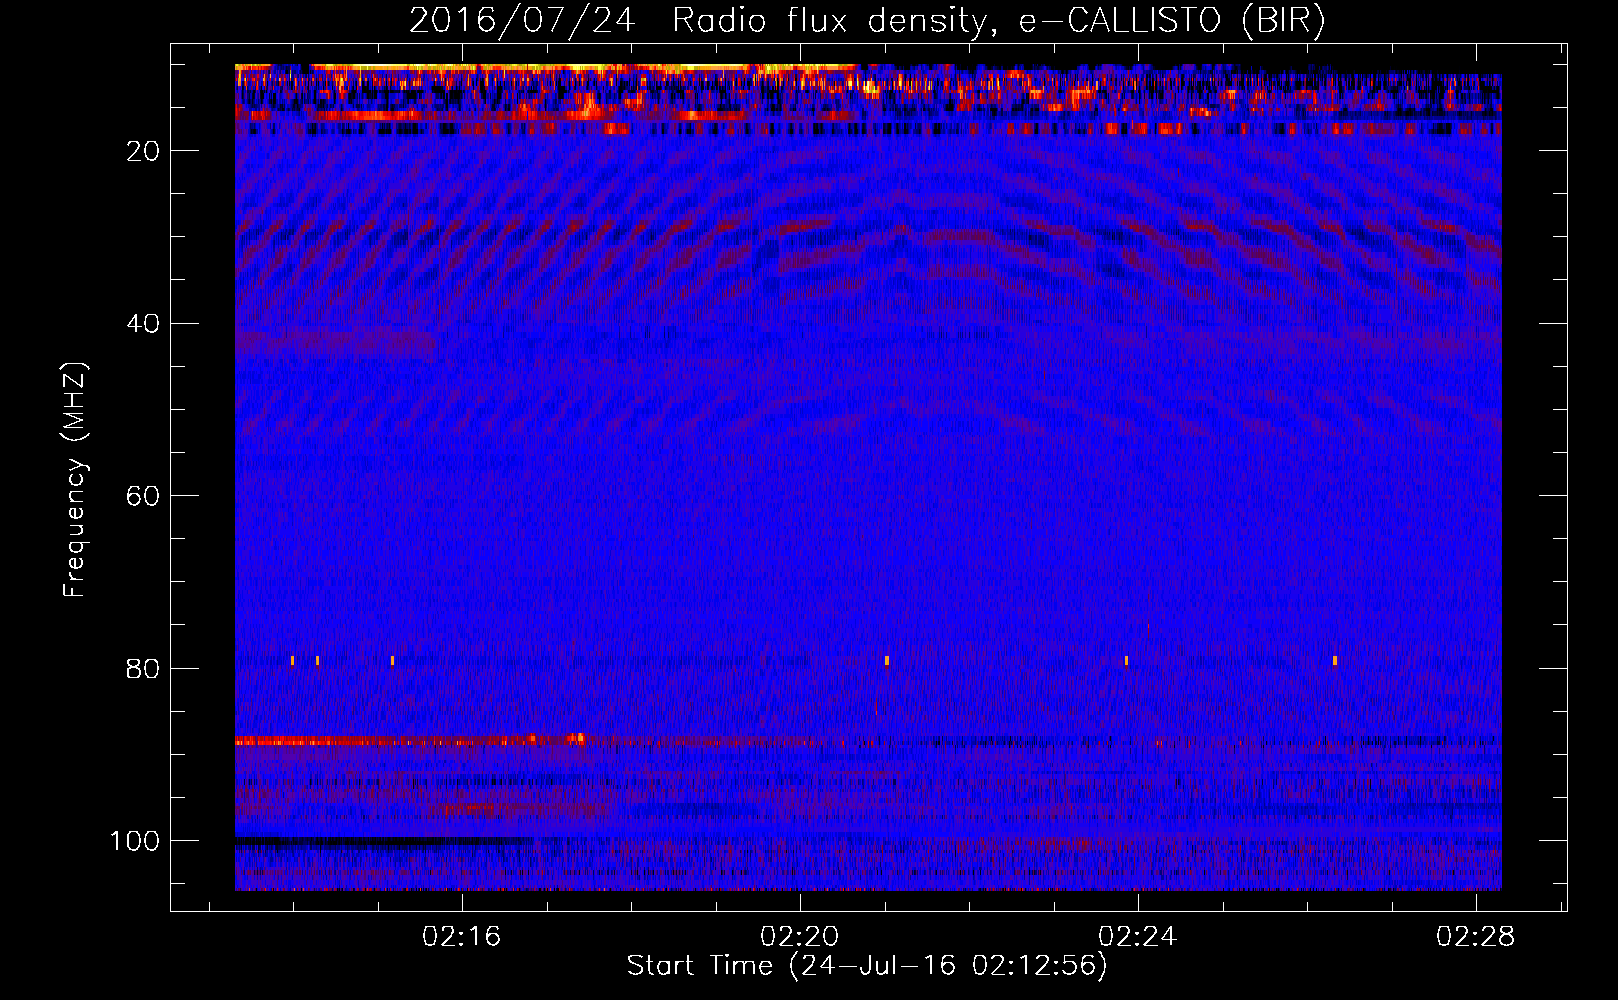Click the '02:20' time tick label
Viewport: 1618px width, 1000px height.
click(800, 937)
